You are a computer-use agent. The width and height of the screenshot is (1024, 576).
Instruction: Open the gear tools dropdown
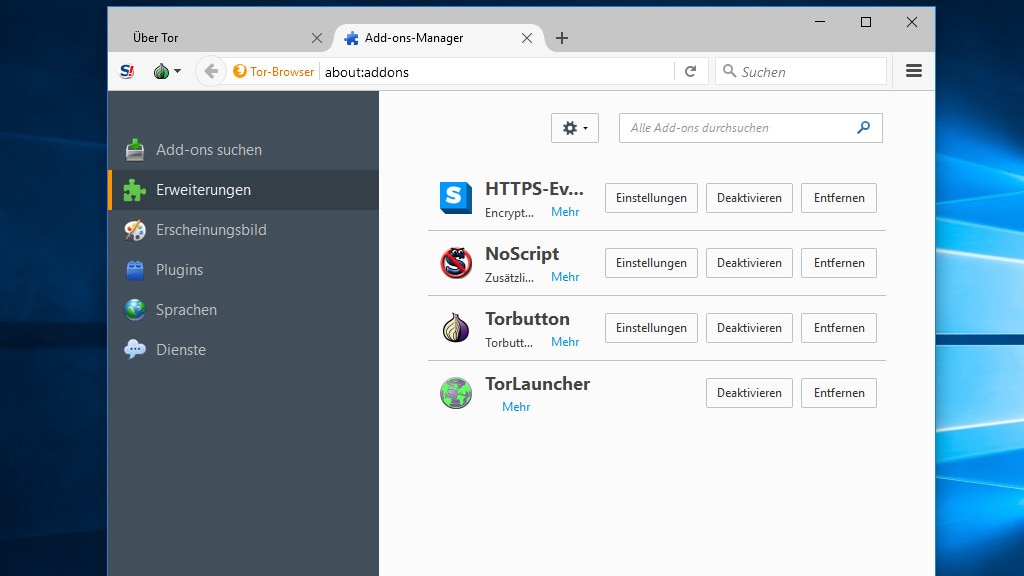(x=575, y=128)
